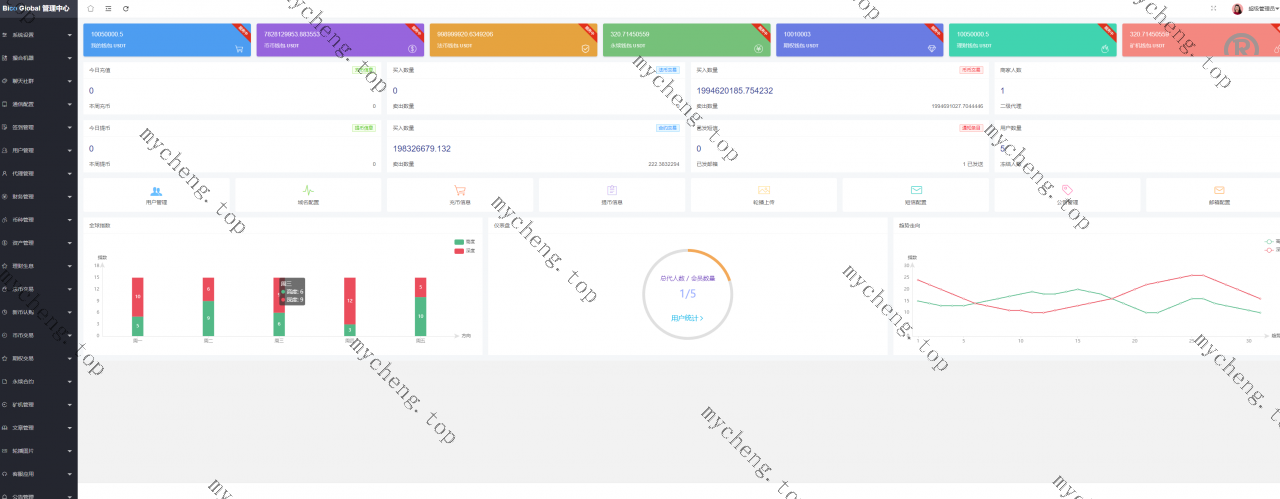
Task: Click the admin avatar picture
Action: 1237,8
